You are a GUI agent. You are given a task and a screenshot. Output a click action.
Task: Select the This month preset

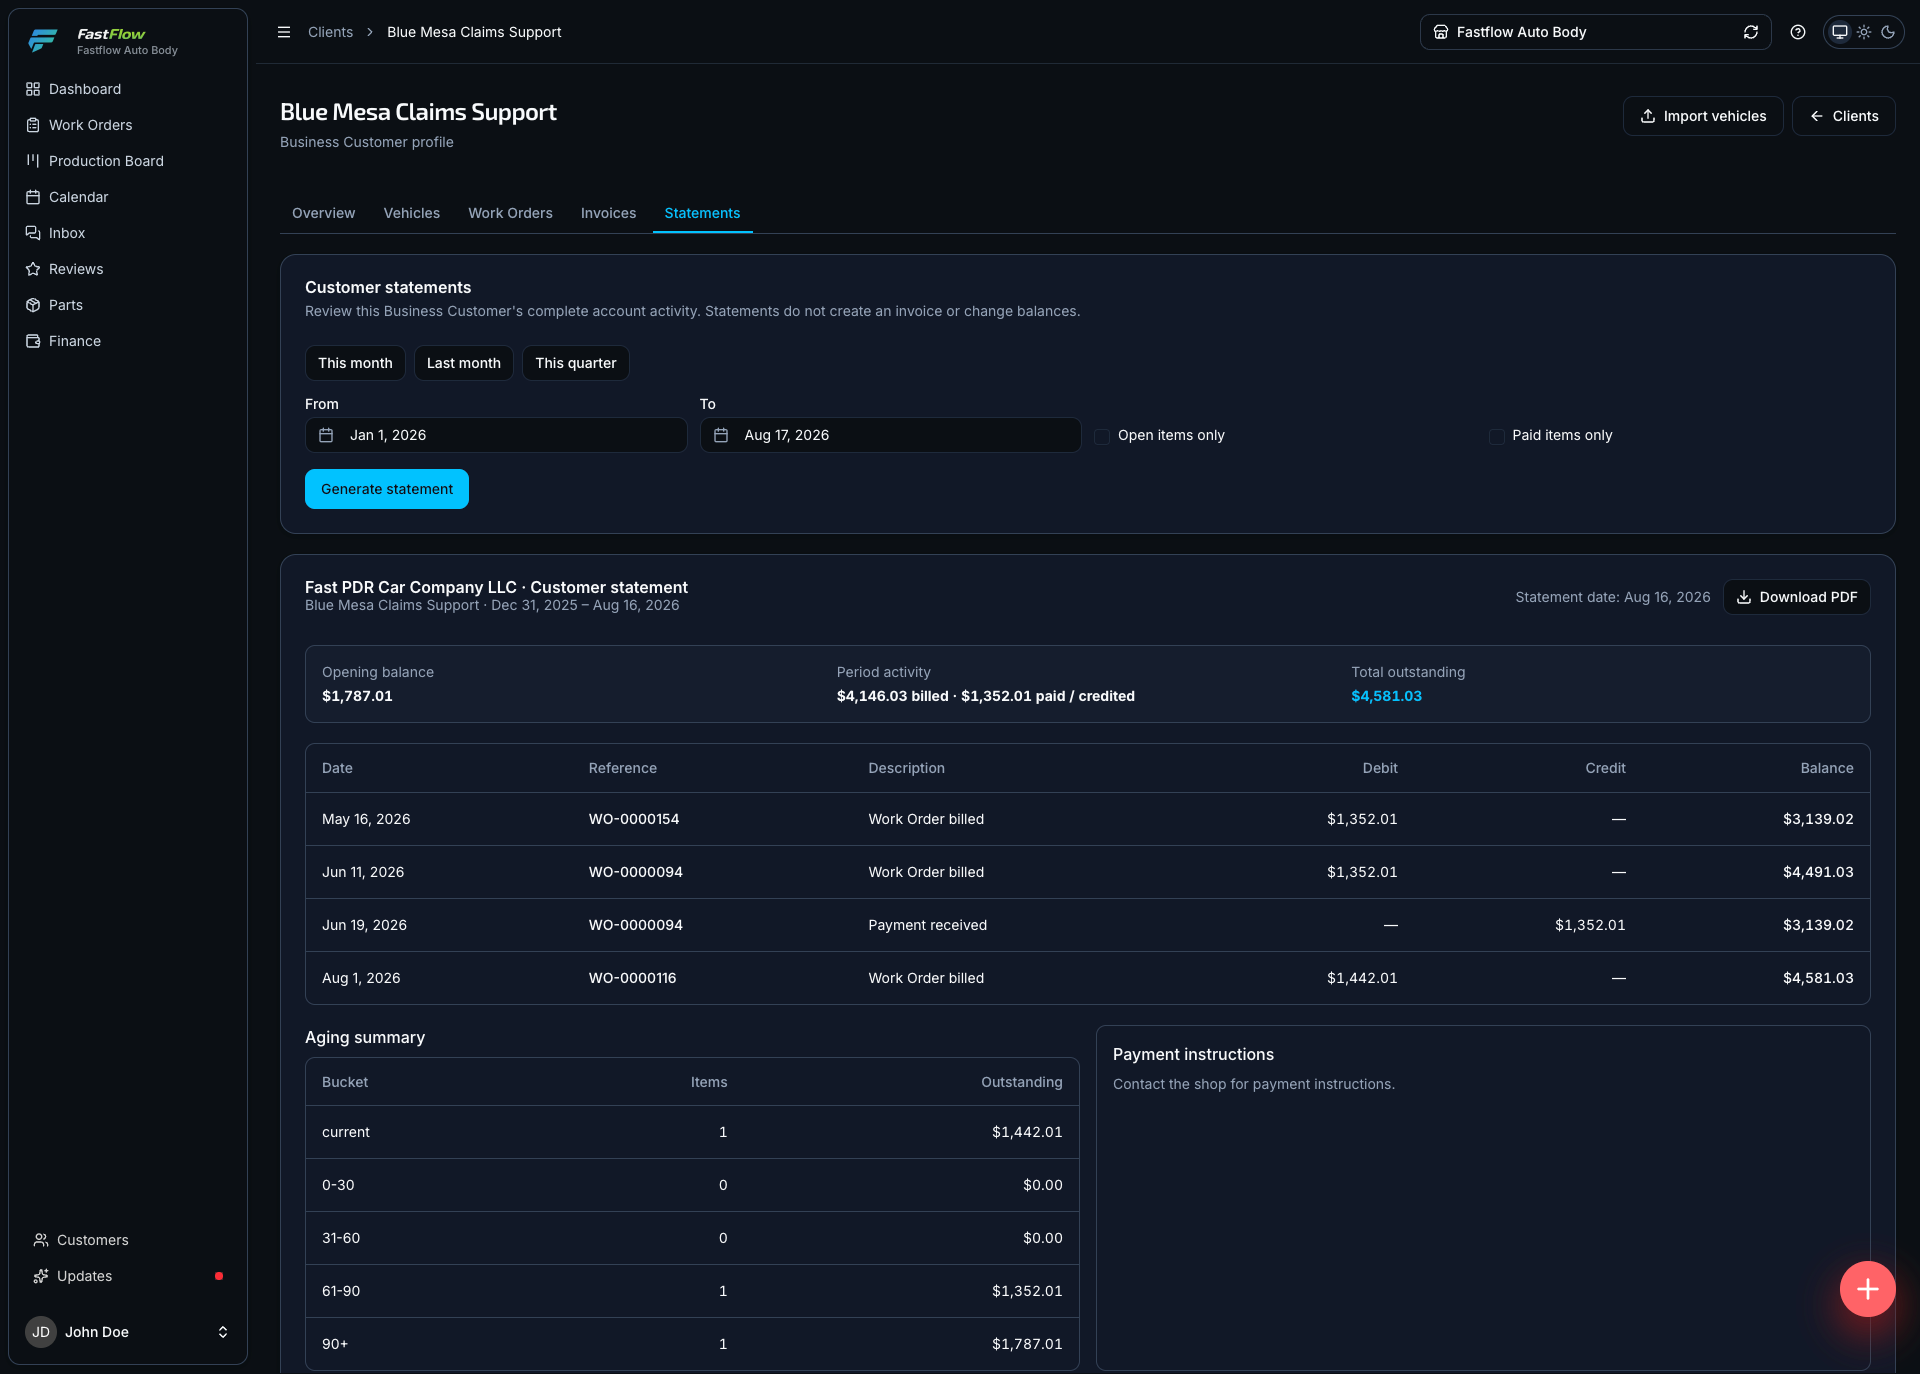click(355, 363)
